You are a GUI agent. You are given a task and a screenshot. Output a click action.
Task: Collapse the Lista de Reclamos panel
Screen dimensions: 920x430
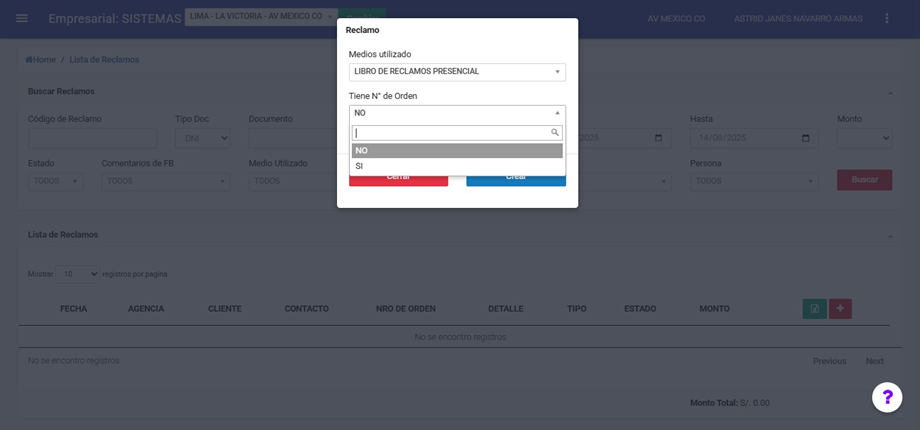pyautogui.click(x=890, y=235)
